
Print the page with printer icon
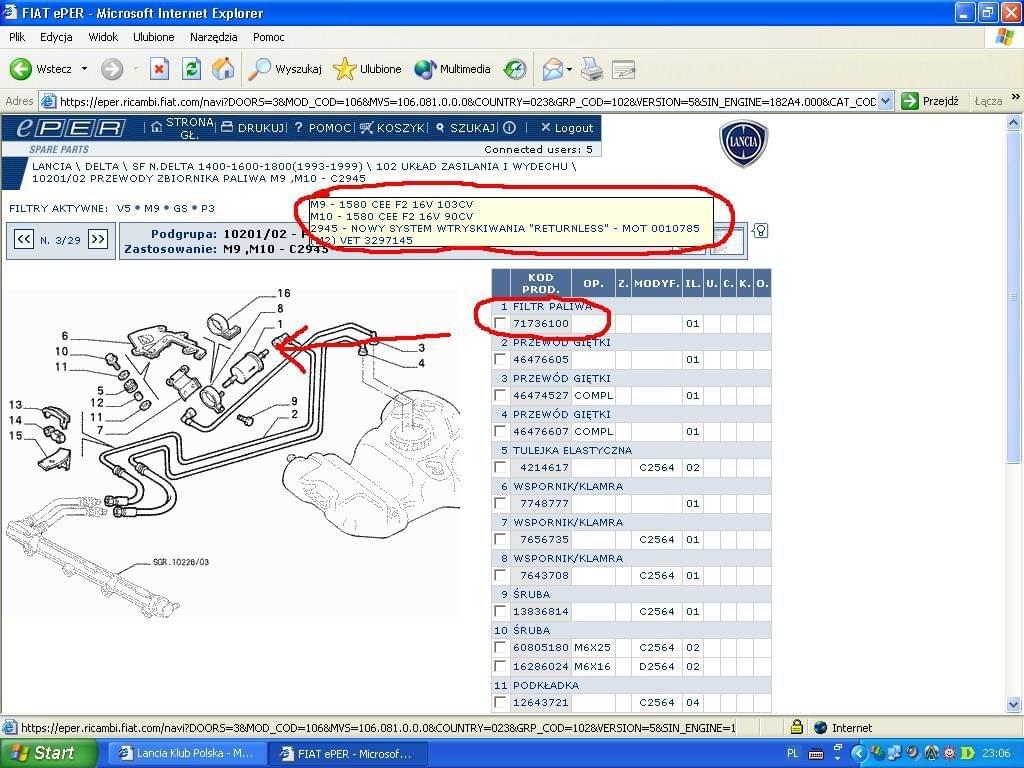pyautogui.click(x=592, y=69)
